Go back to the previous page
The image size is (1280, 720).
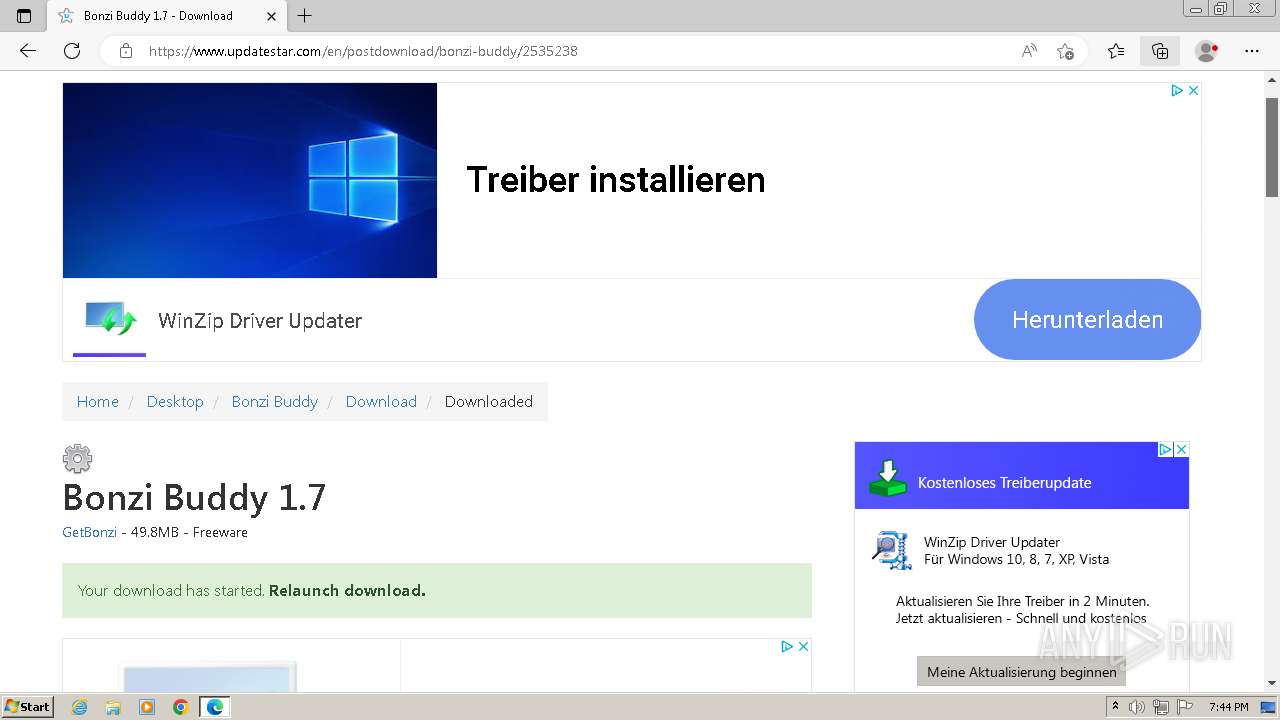click(28, 51)
